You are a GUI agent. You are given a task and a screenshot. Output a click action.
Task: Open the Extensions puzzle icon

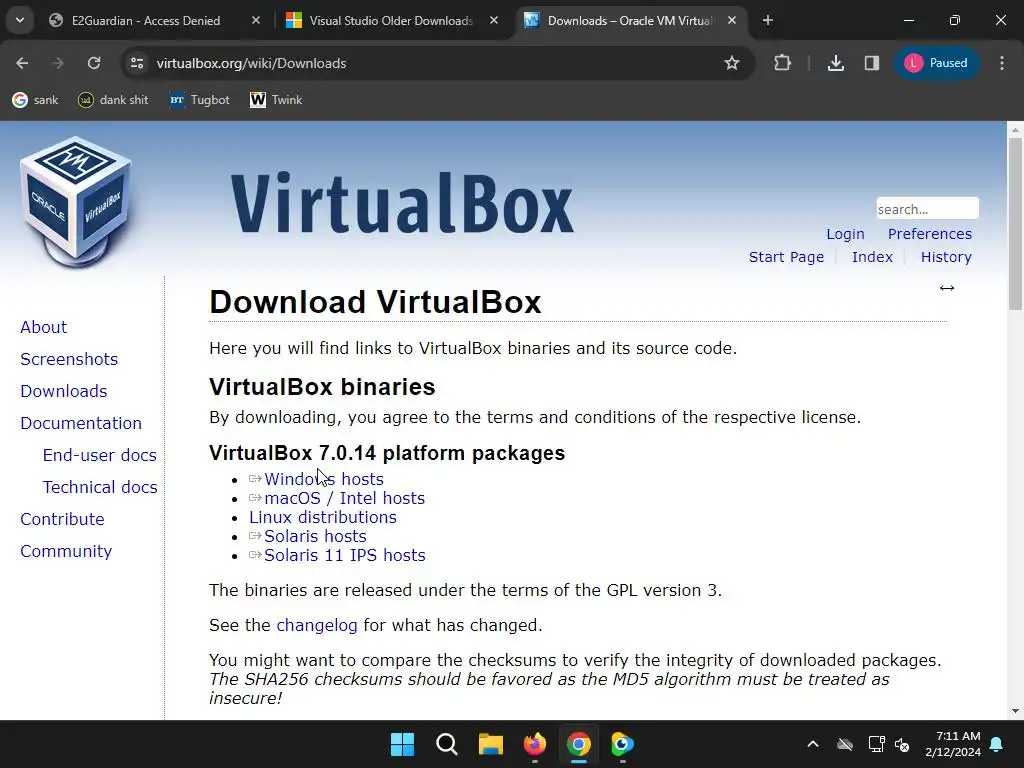tap(782, 63)
